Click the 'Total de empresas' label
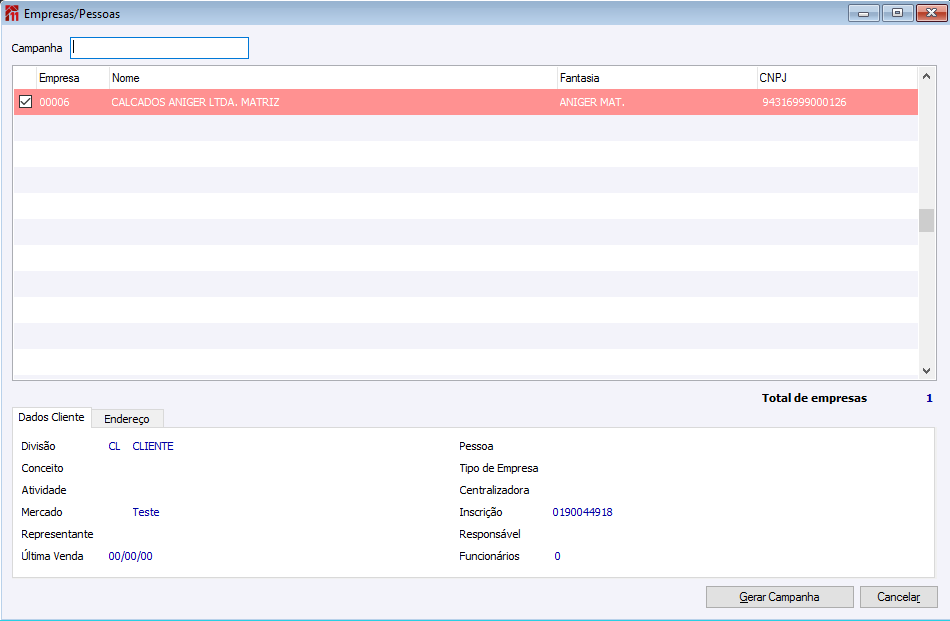This screenshot has height=621, width=950. [814, 398]
